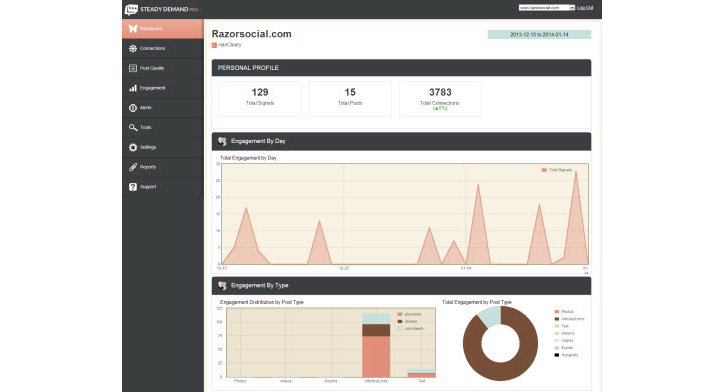Screen dimensions: 724x392
Task: Open the Post Quality icon
Action: (133, 68)
